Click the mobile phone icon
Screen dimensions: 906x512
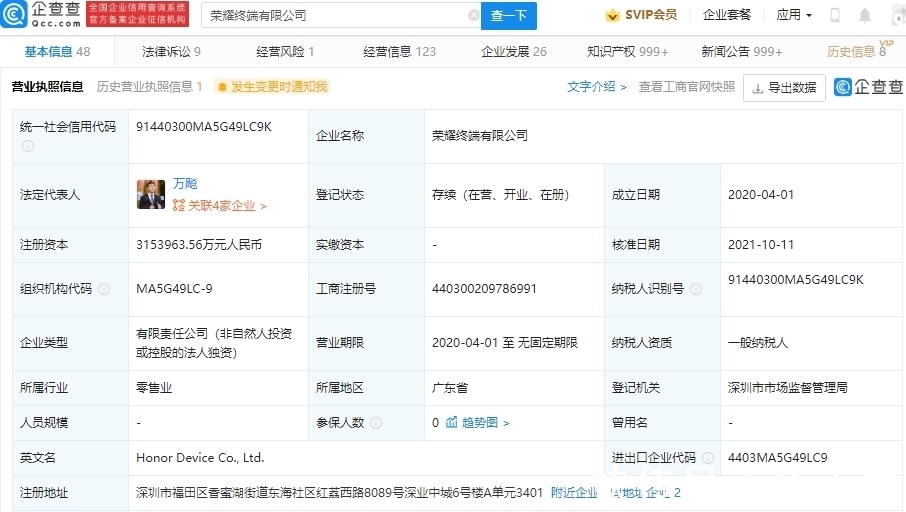click(x=834, y=15)
